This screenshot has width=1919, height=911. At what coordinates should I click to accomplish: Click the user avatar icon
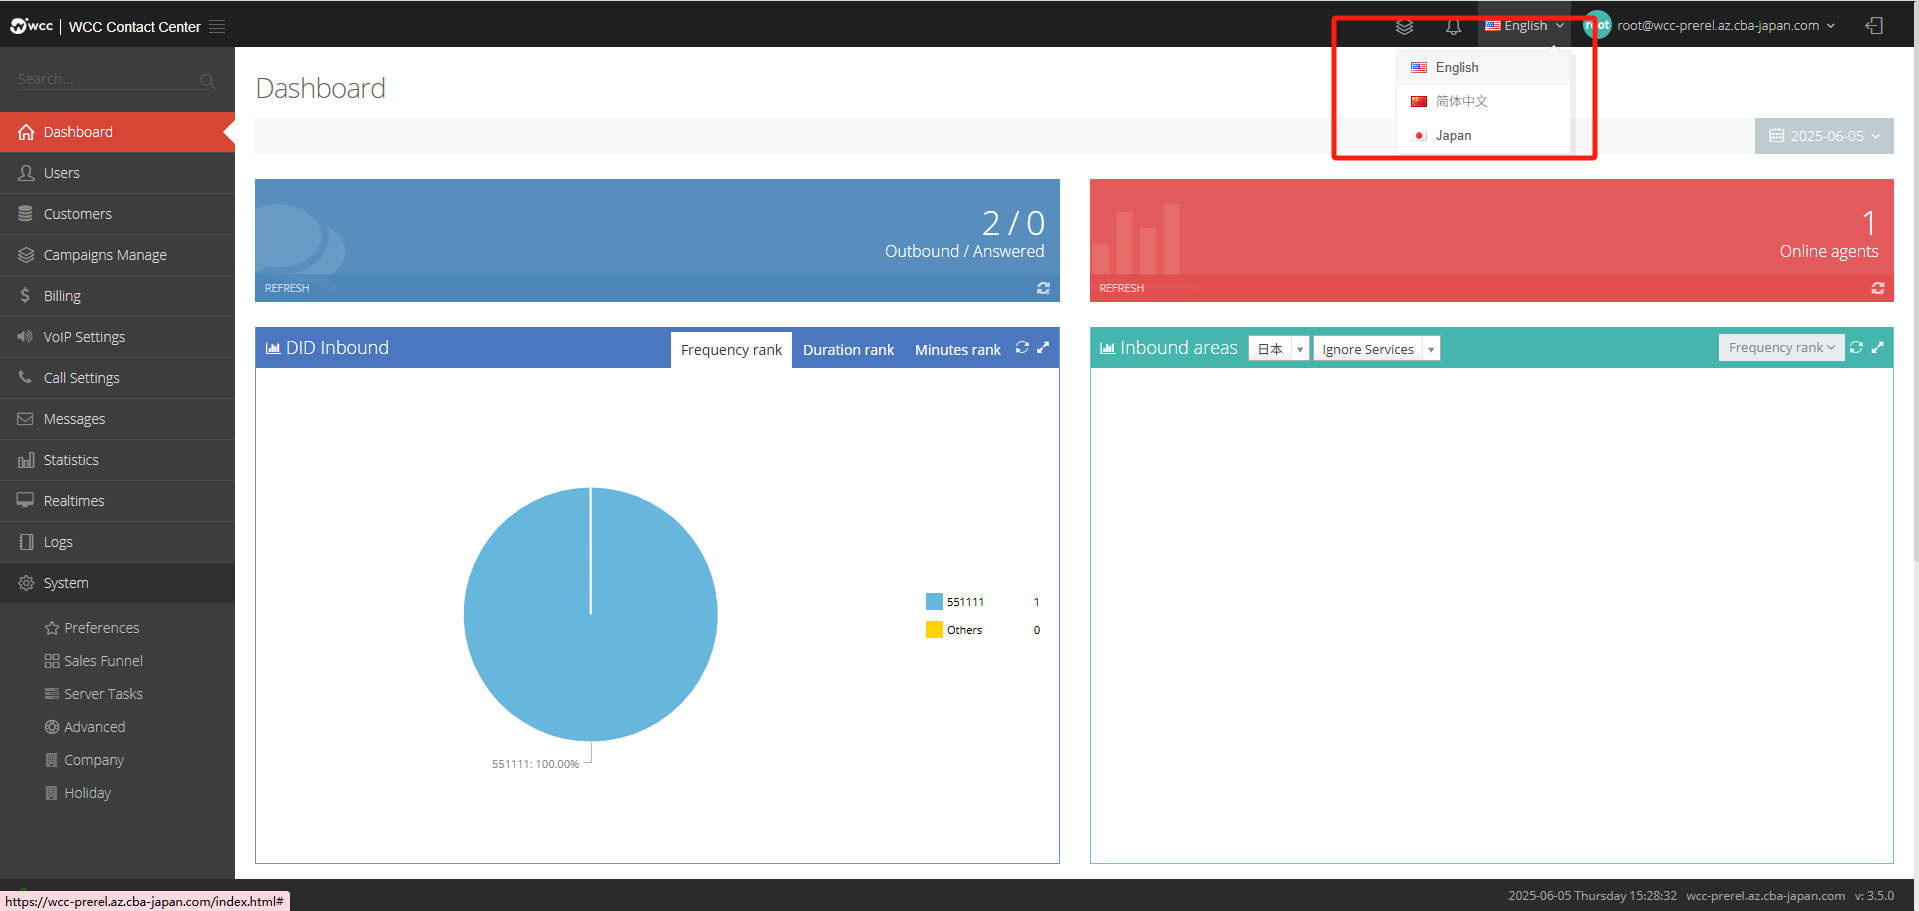point(1598,26)
